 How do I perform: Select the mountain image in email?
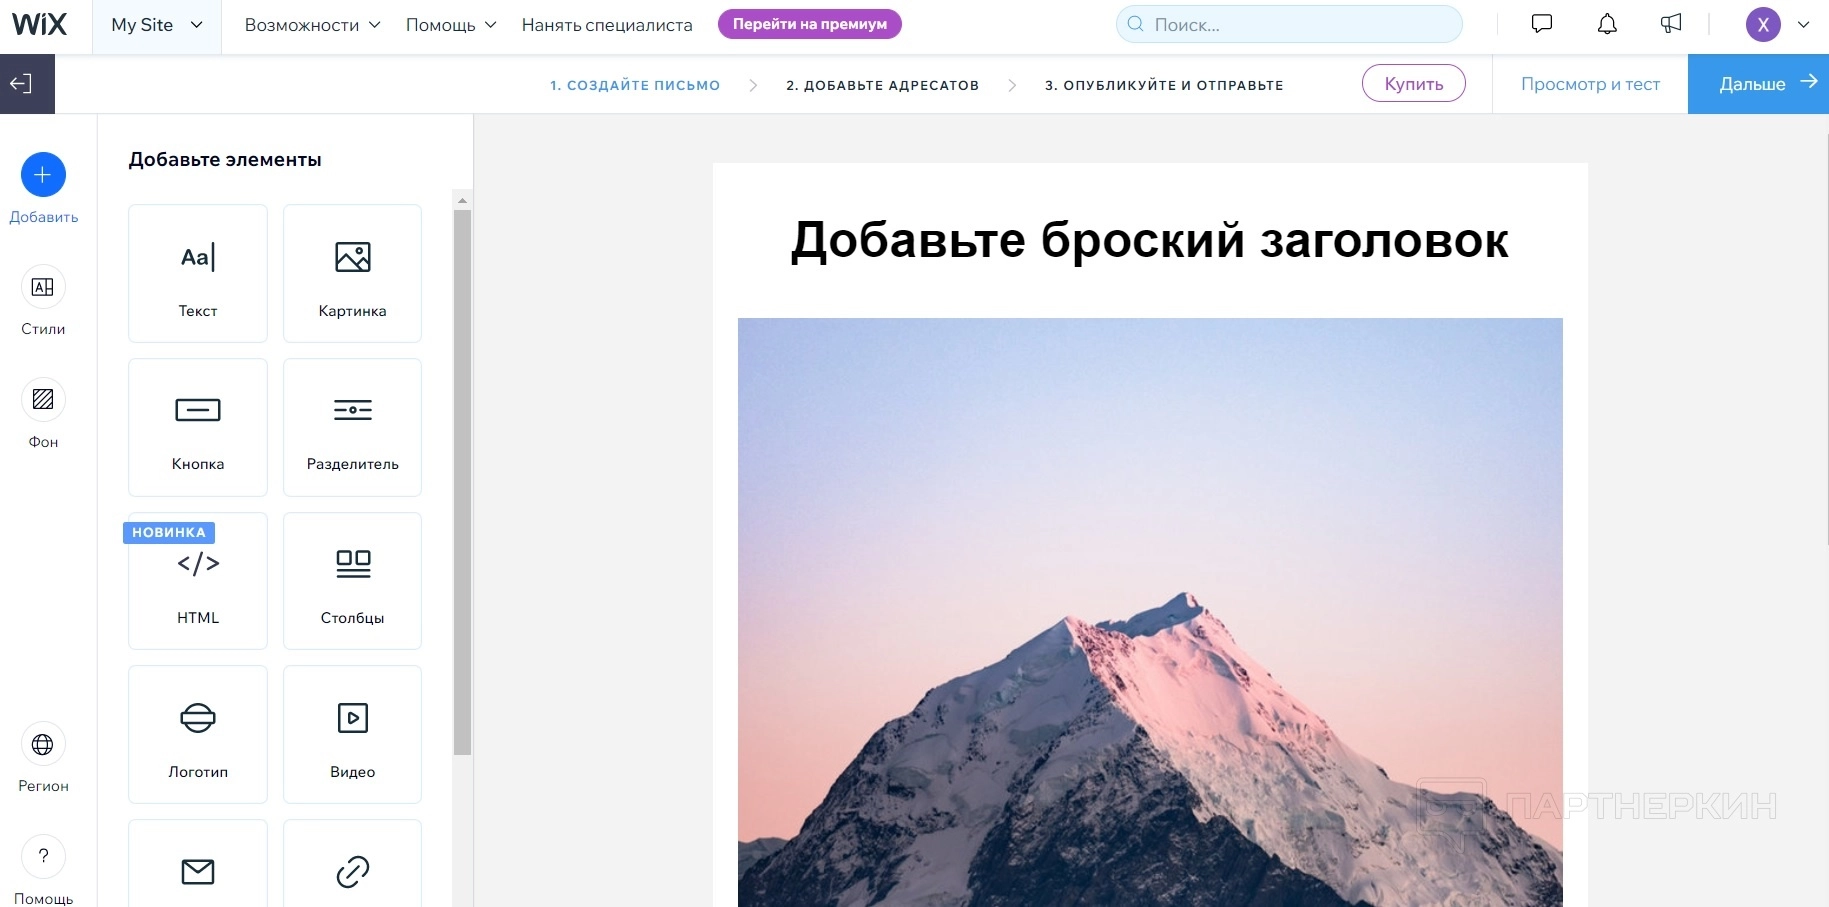pos(1150,612)
